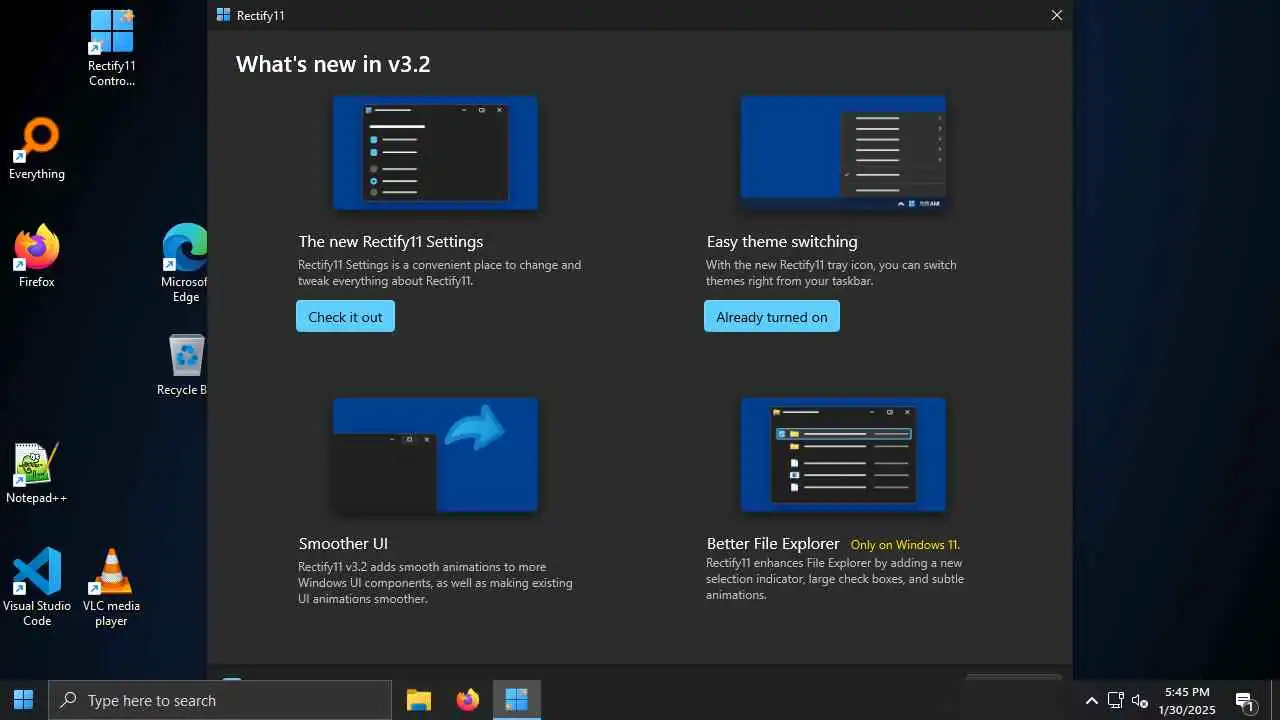Screen dimensions: 1280x720
Task: Click the volume speaker tray icon
Action: (x=1140, y=701)
